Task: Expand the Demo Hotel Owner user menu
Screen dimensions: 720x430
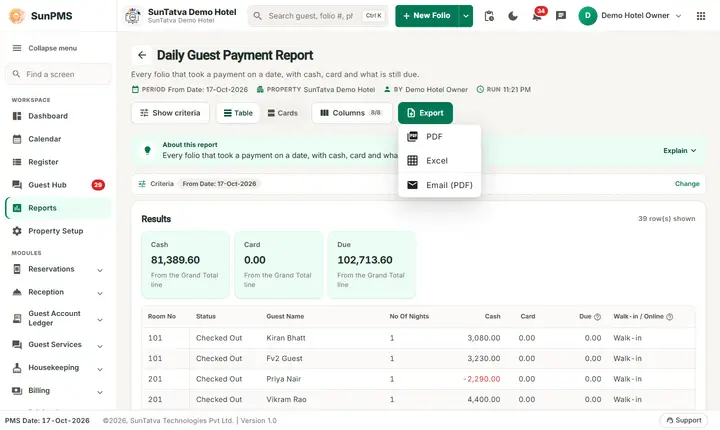Action: pyautogui.click(x=679, y=16)
